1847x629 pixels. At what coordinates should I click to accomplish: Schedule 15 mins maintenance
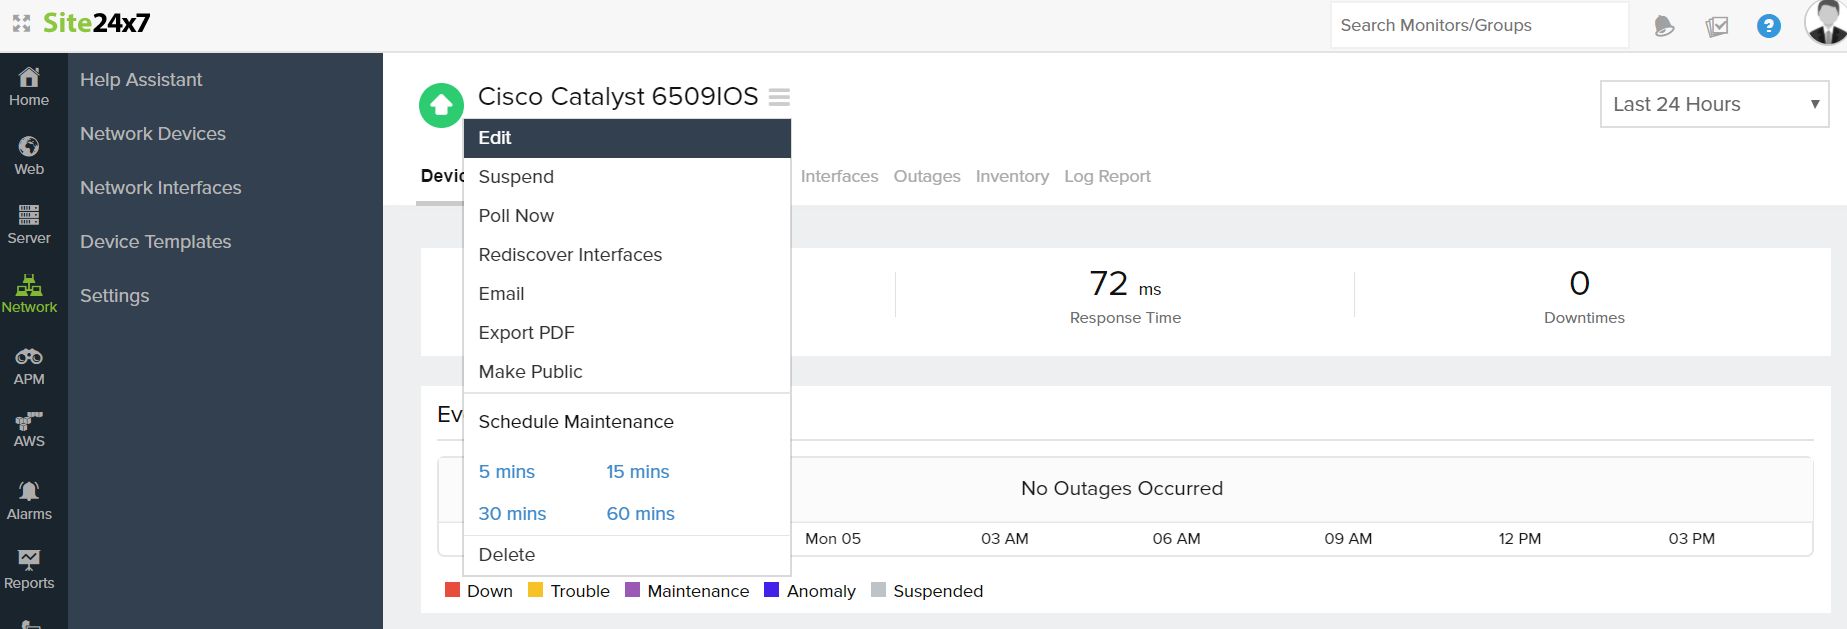(x=637, y=472)
